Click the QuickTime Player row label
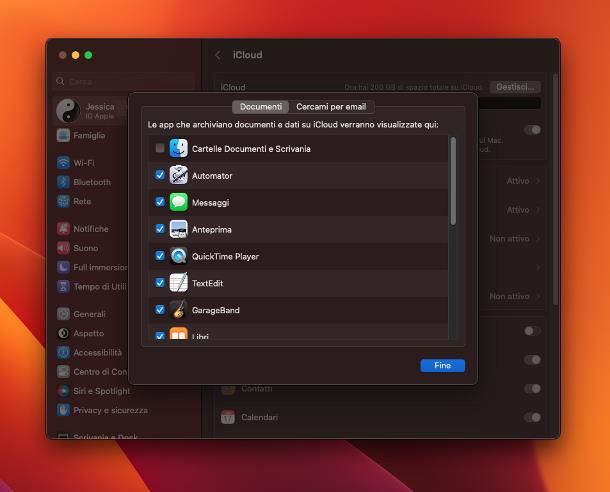 tap(225, 257)
